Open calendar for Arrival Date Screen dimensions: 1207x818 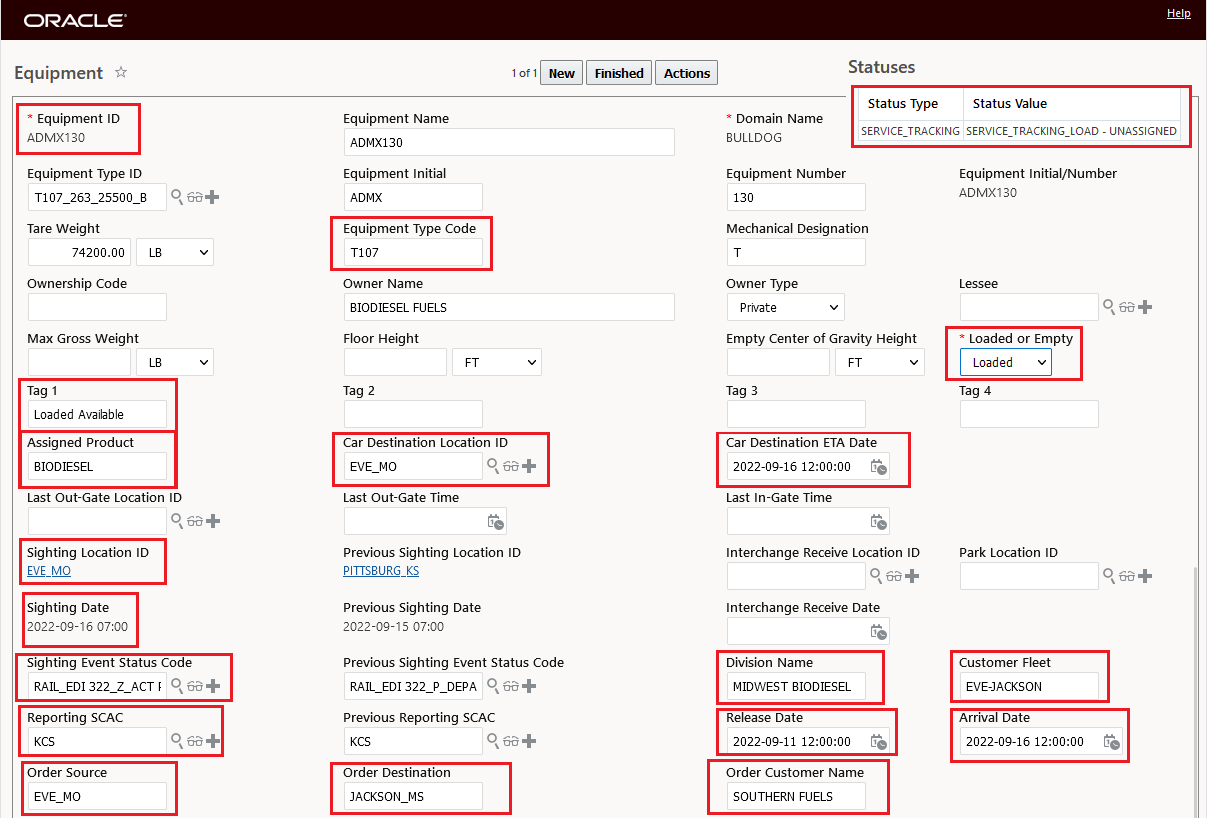pyautogui.click(x=1112, y=741)
